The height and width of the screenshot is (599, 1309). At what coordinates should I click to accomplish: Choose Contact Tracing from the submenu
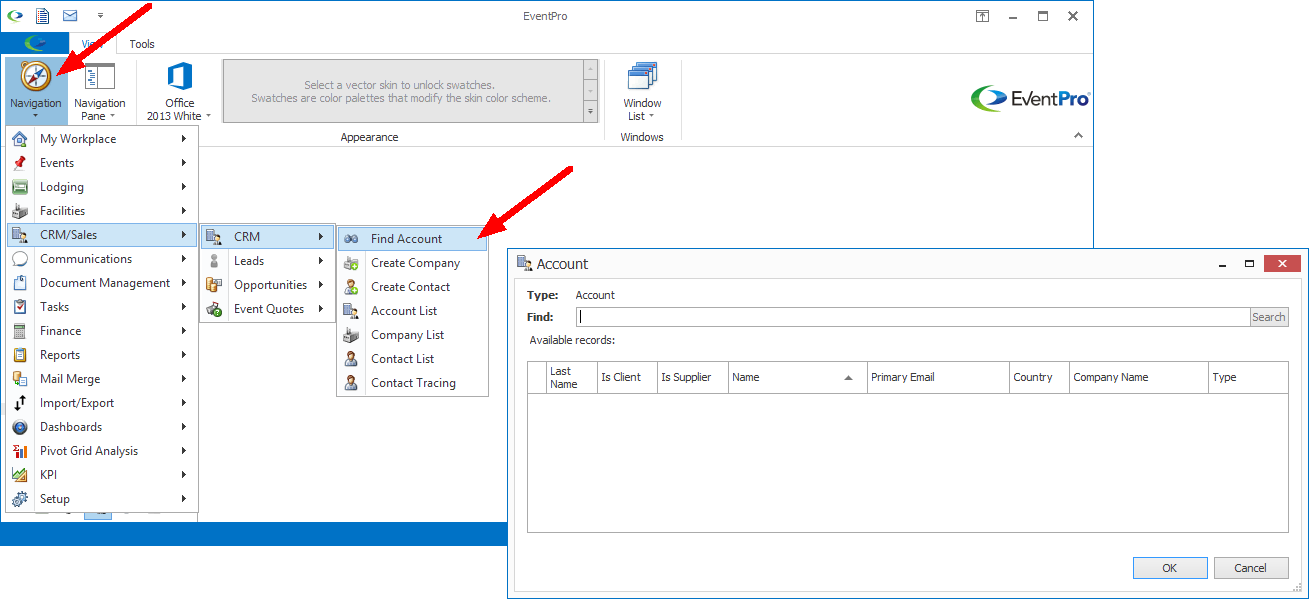tap(412, 383)
